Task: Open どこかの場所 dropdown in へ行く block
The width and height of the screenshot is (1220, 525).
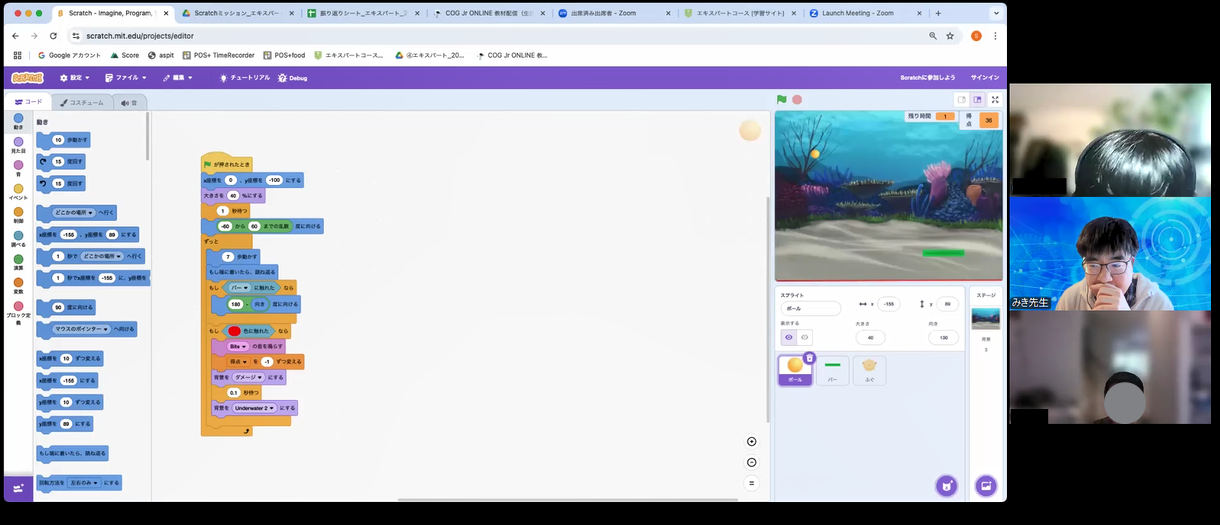Action: coord(74,212)
